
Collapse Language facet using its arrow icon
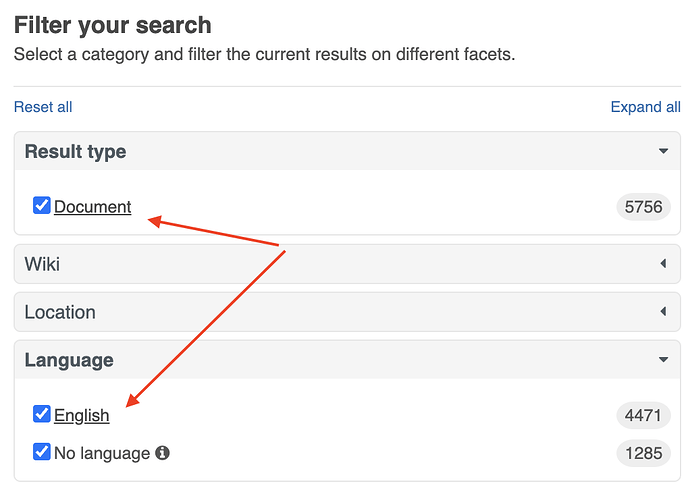(x=663, y=360)
